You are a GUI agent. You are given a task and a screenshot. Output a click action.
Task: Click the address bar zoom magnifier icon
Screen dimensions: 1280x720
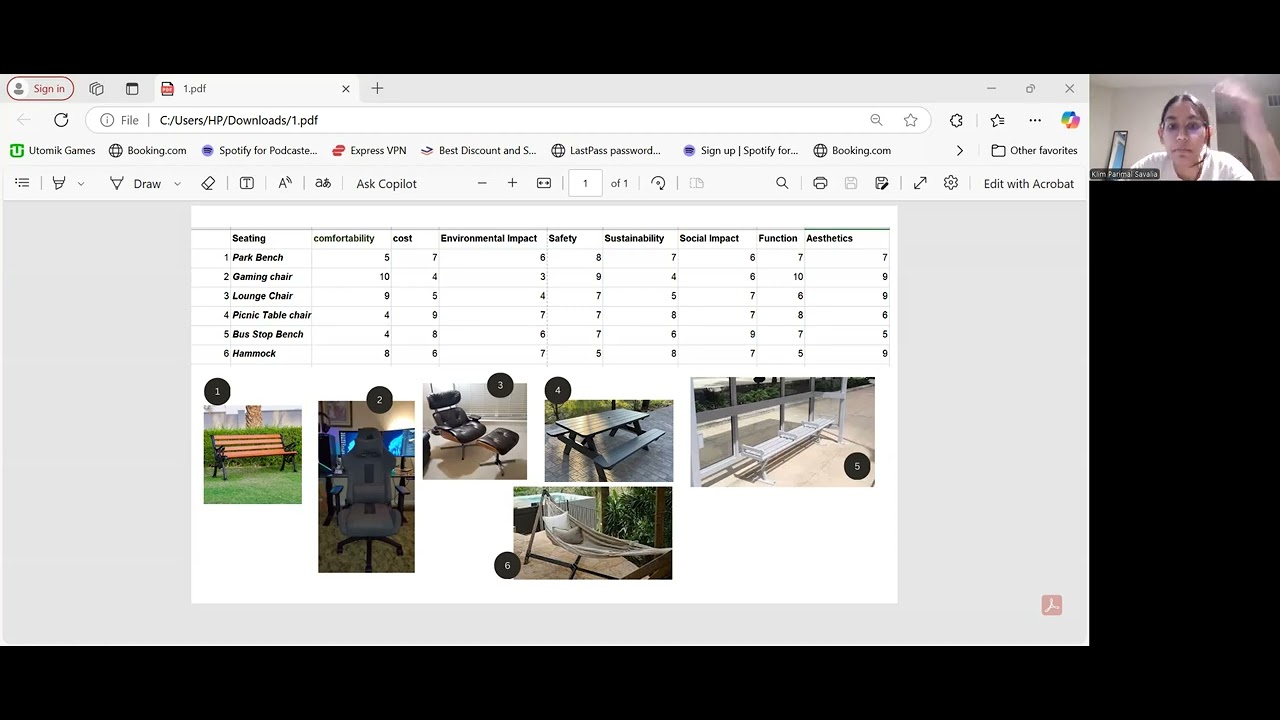click(876, 120)
